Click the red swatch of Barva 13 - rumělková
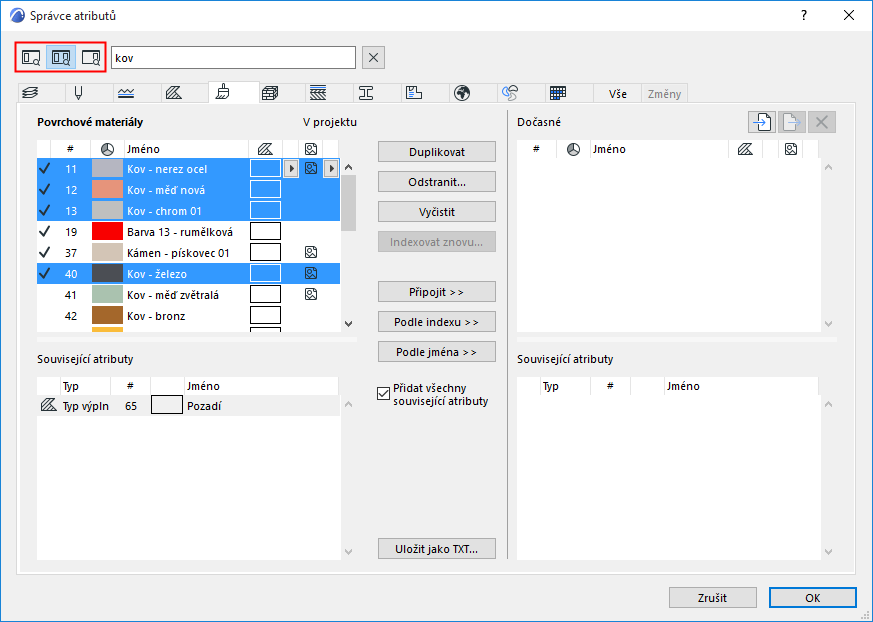Screen dimensions: 873x622 click(x=107, y=231)
